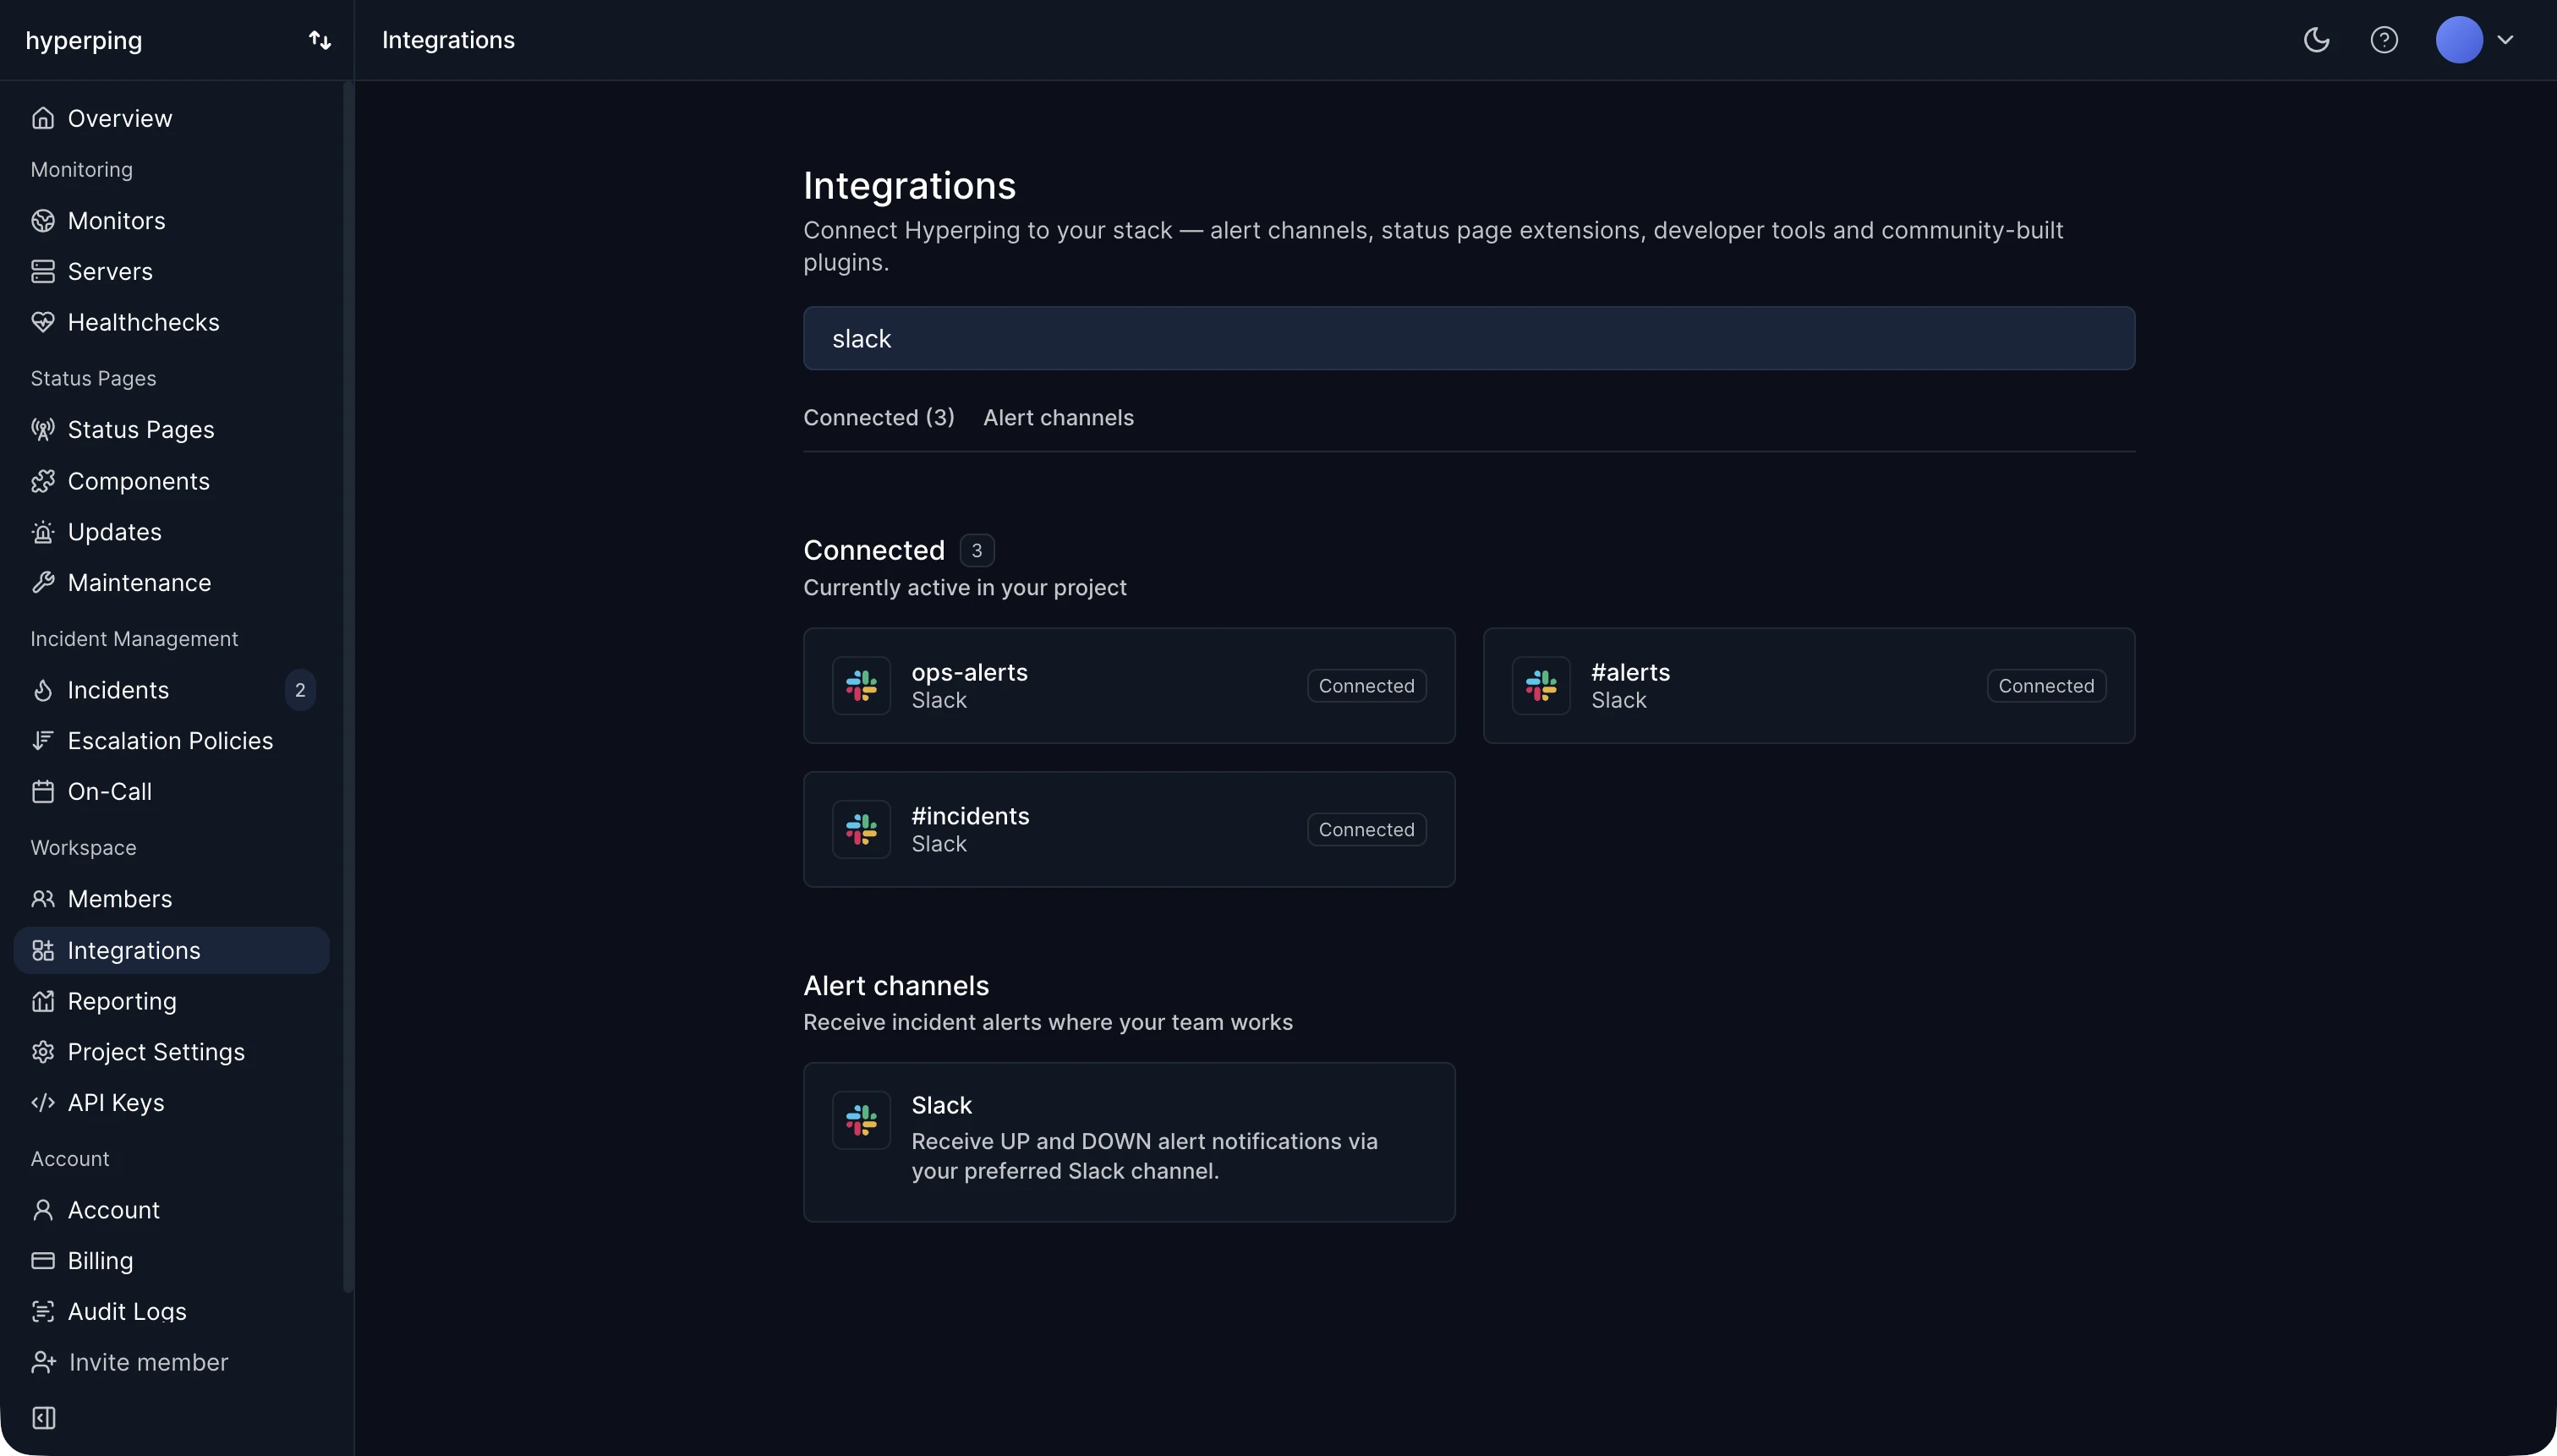This screenshot has width=2557, height=1456.
Task: Expand the user avatar menu chevron
Action: coord(2504,40)
